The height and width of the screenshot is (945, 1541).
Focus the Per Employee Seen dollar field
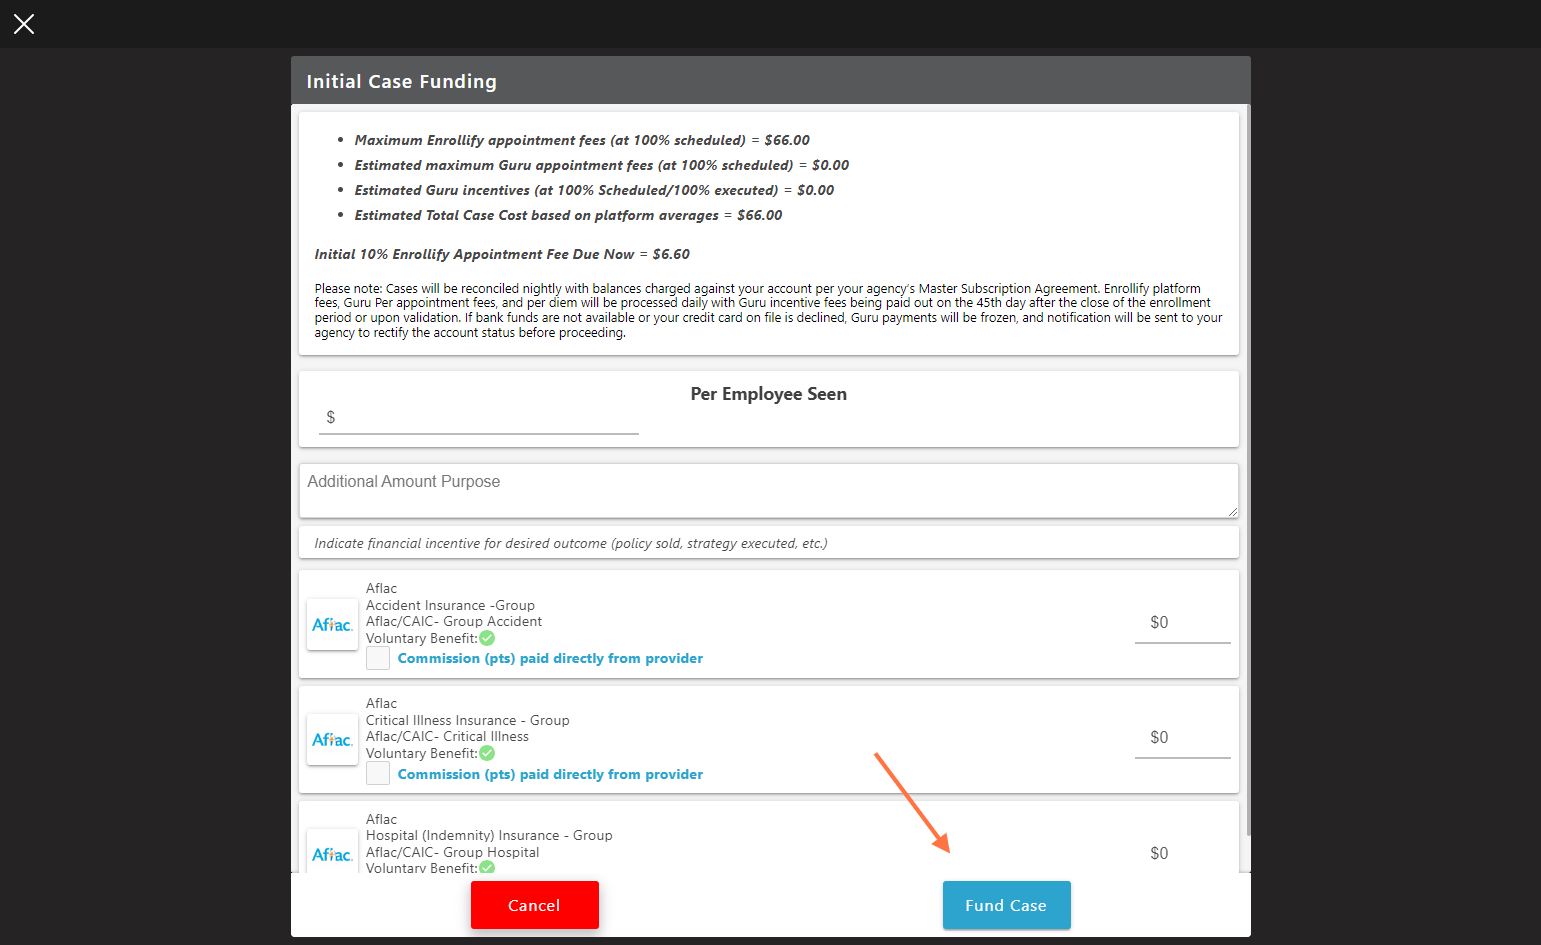(x=479, y=418)
